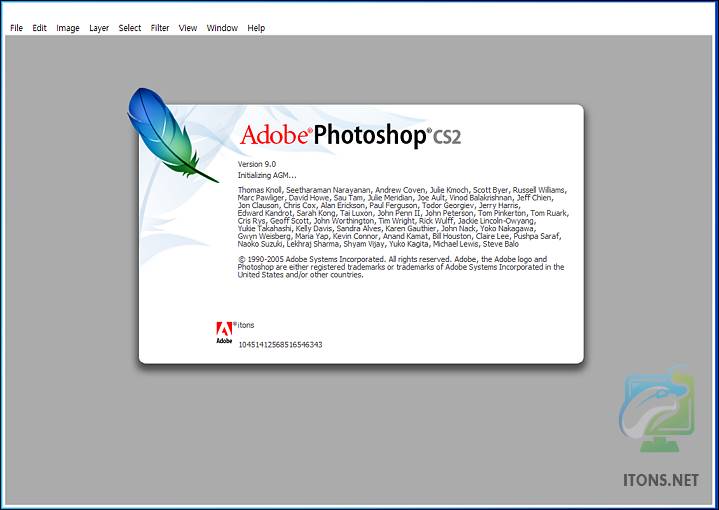The width and height of the screenshot is (719, 510).
Task: Open the Layer menu
Action: (99, 28)
